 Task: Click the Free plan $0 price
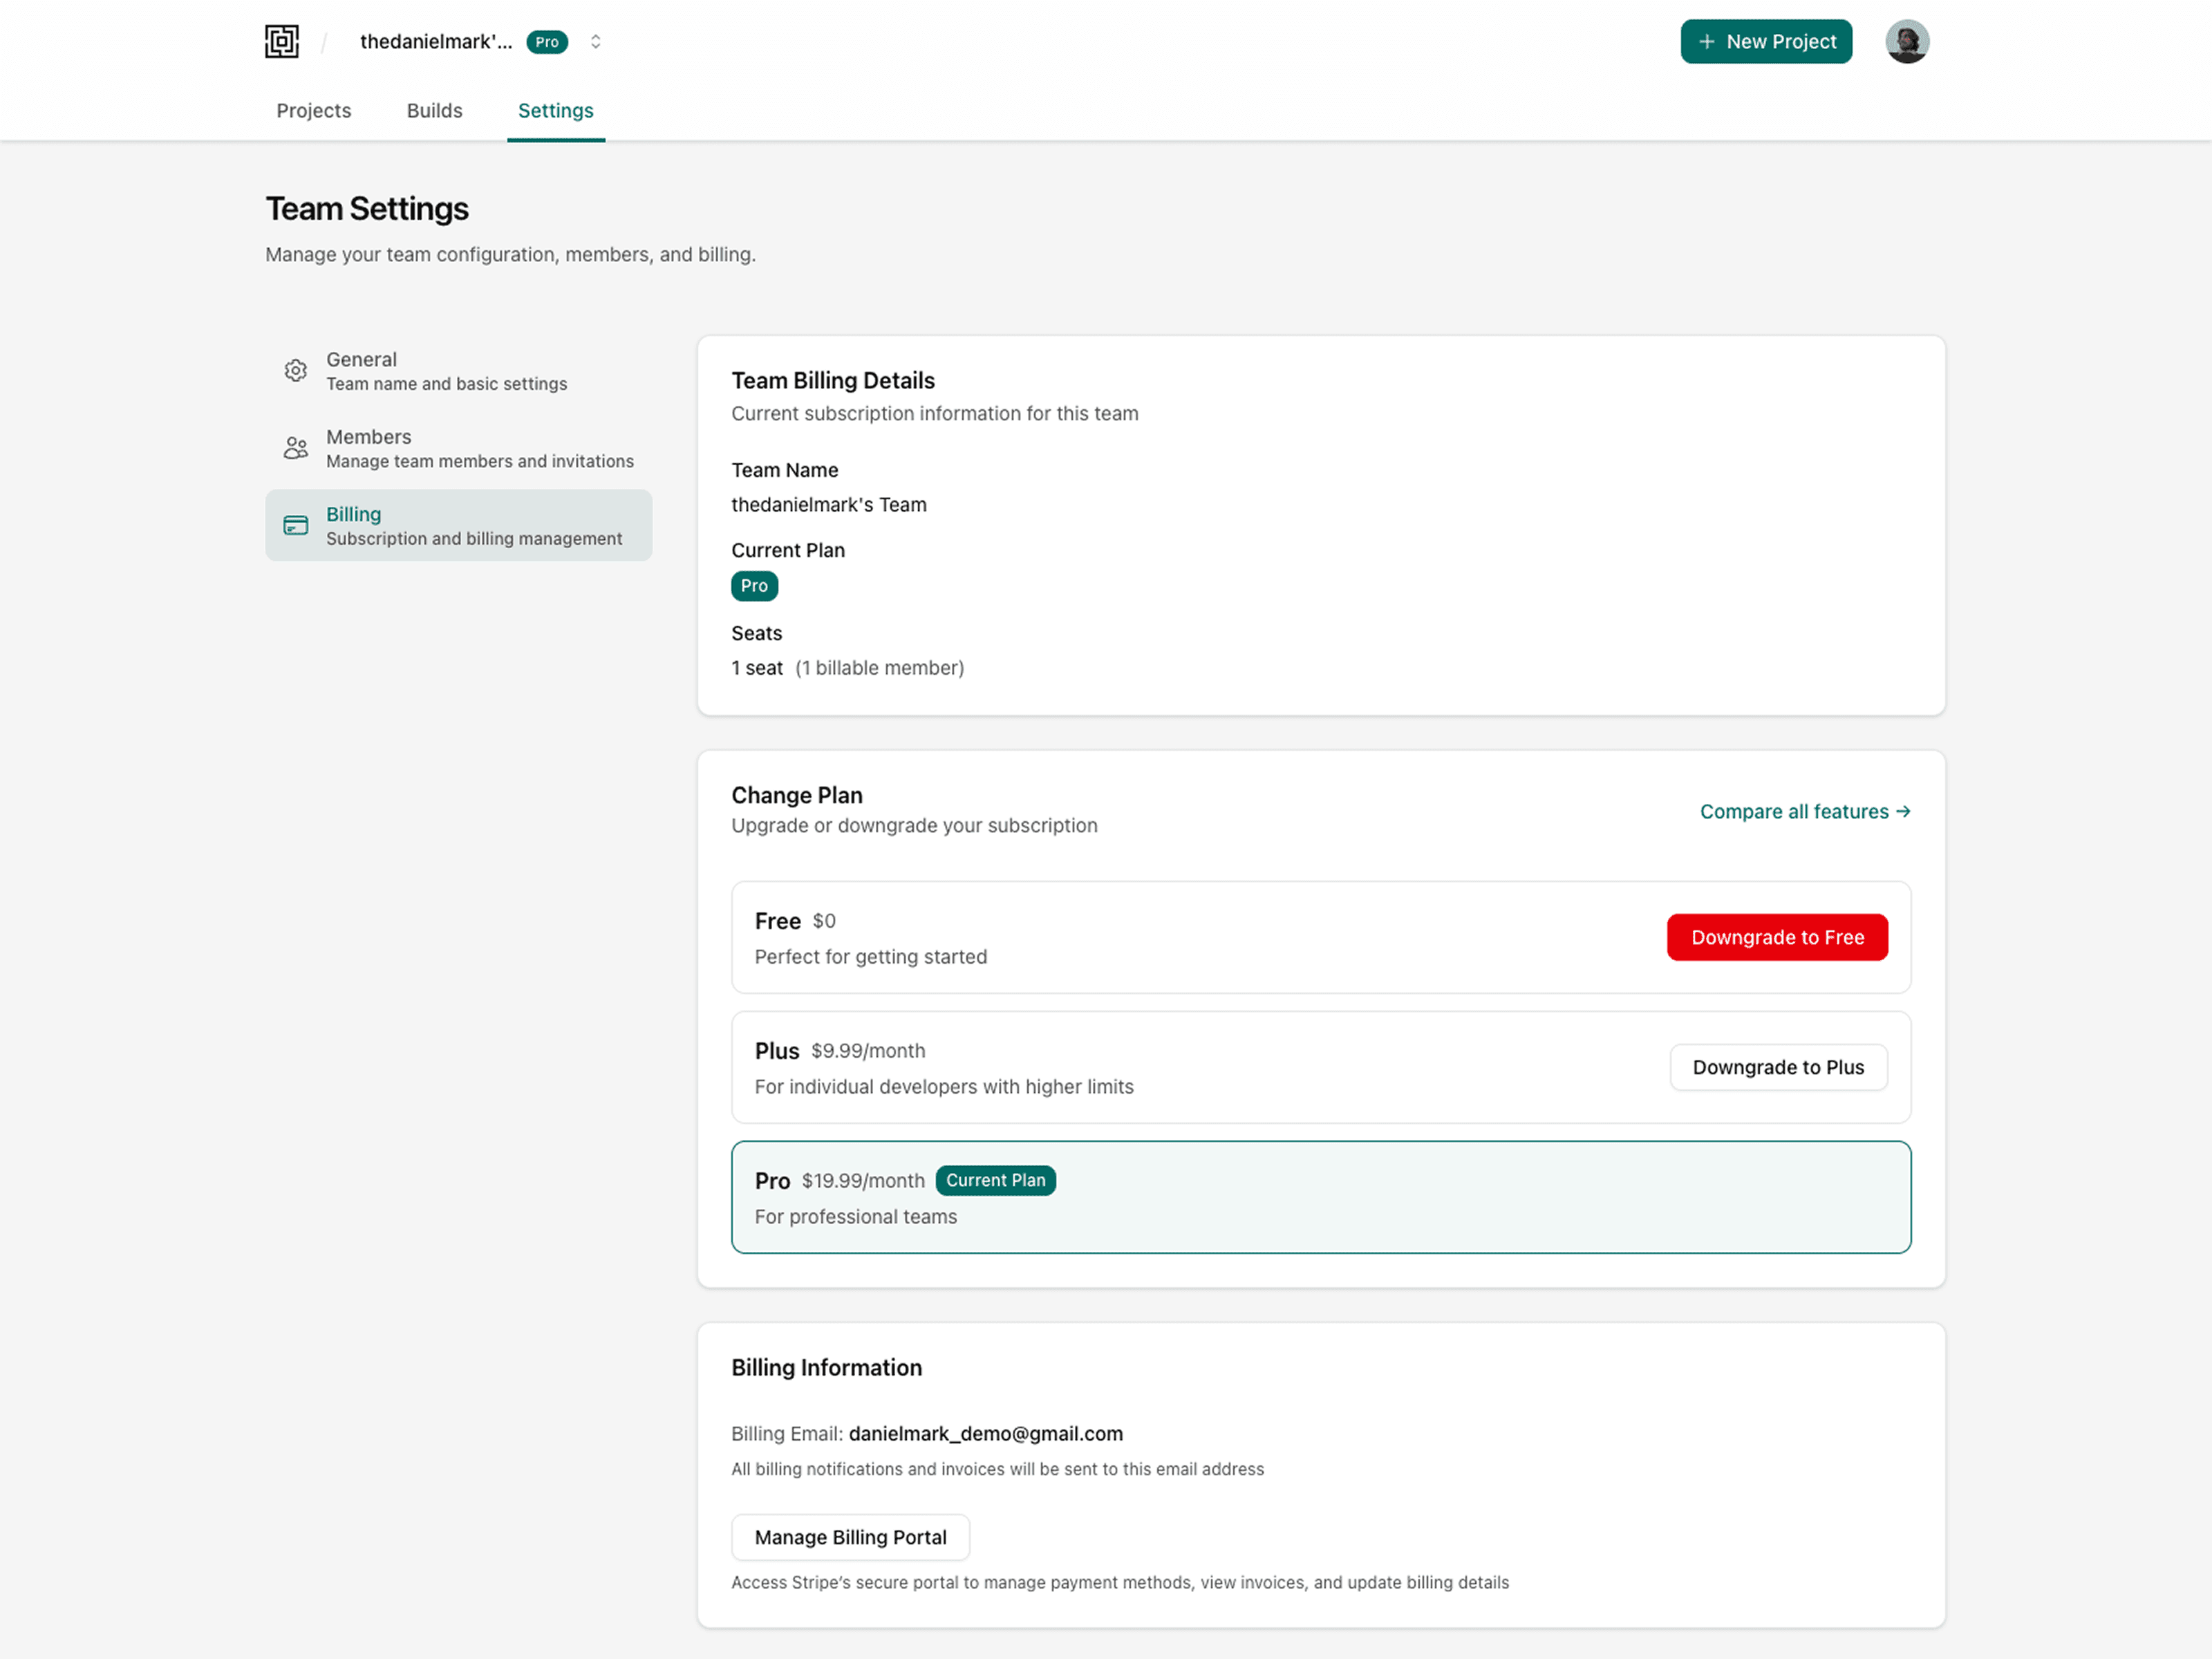pos(823,921)
